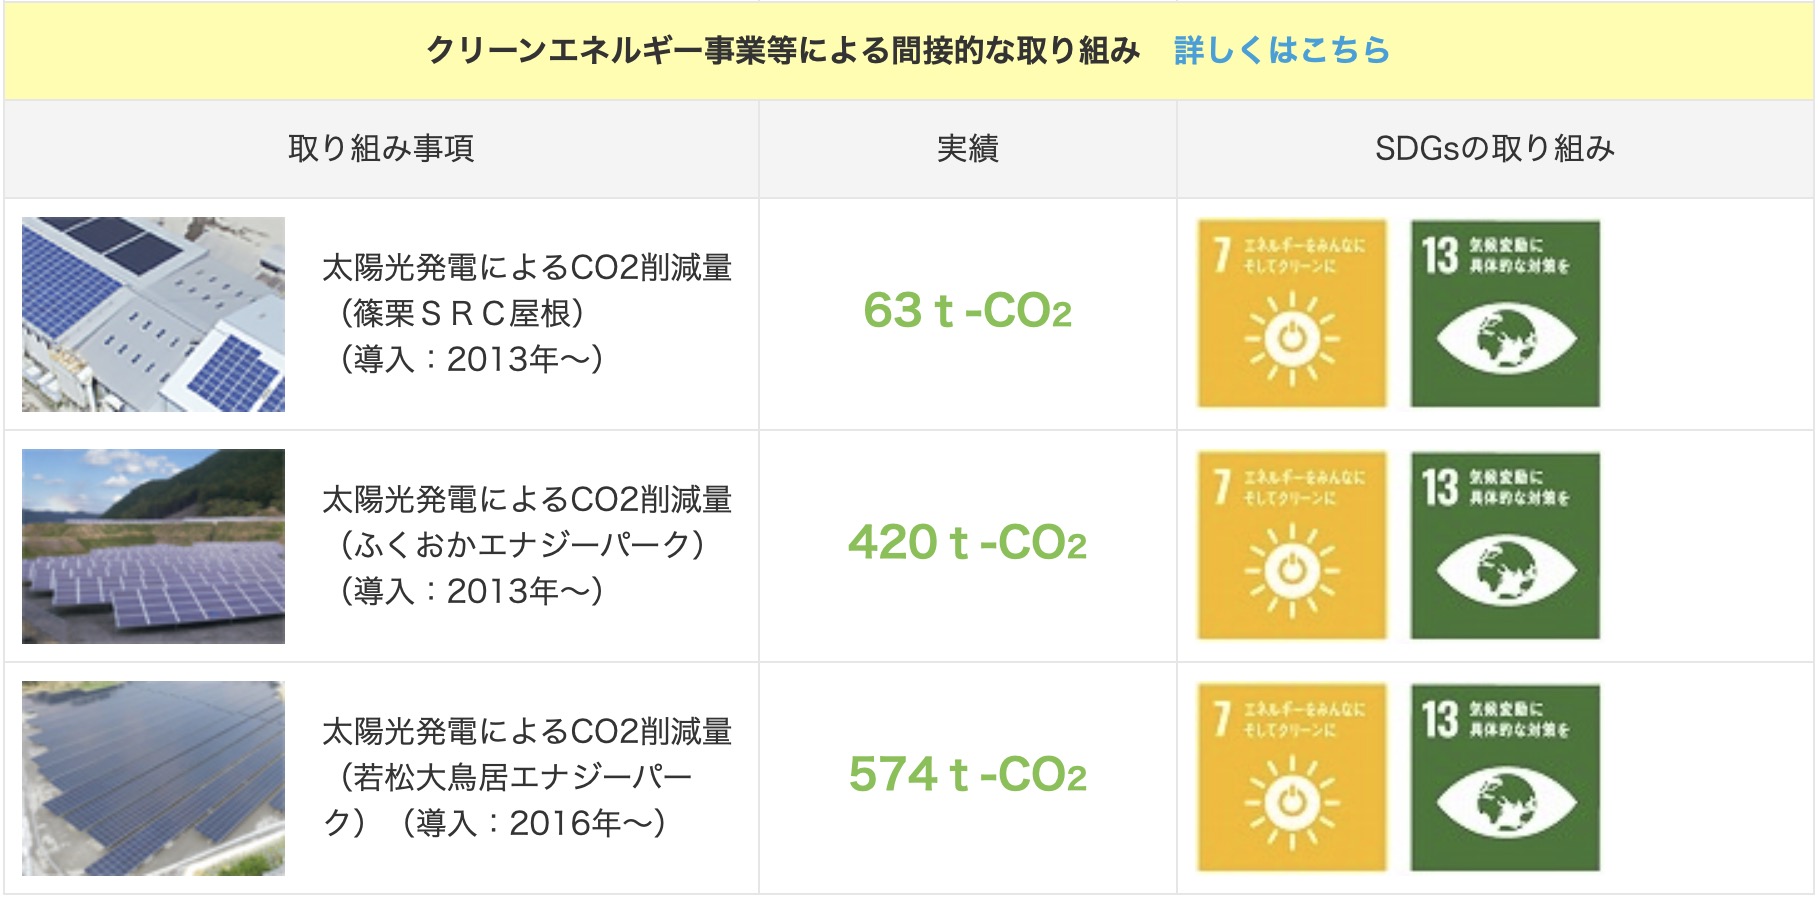
Task: Click SDG 7 energy icon in 420 t row
Action: (1292, 546)
